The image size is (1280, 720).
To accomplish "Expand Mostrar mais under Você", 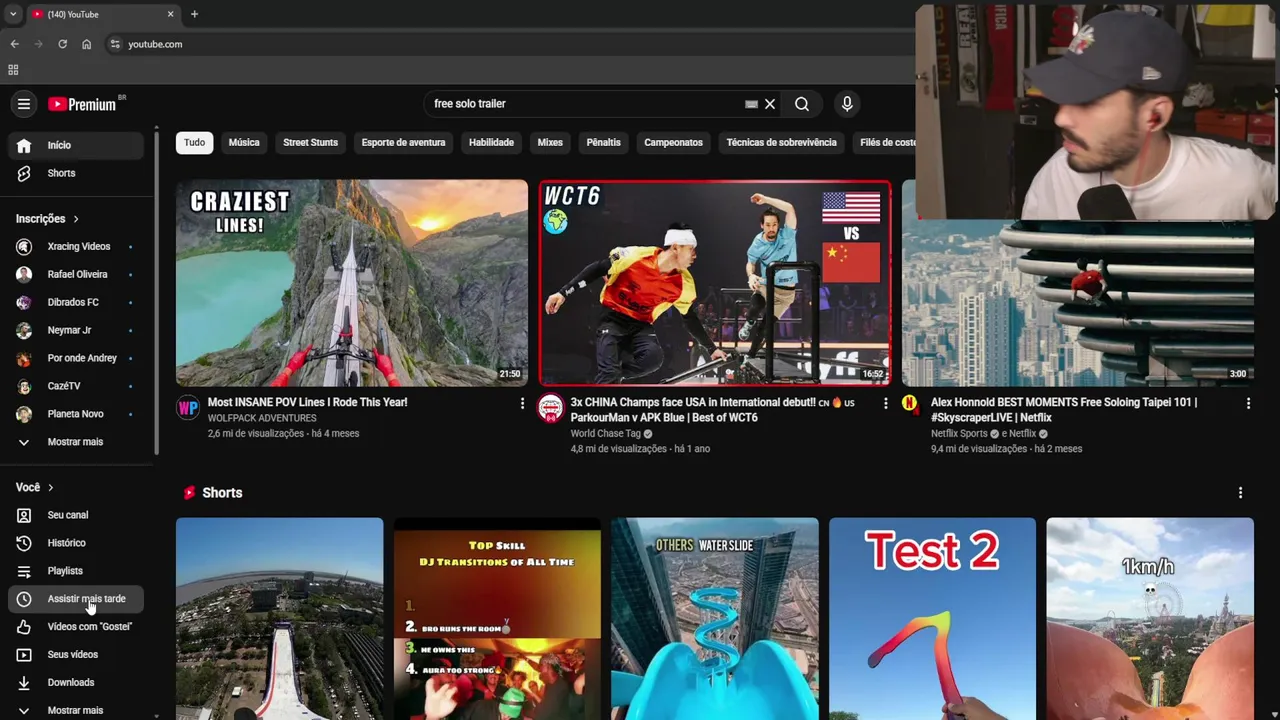I will 76,710.
